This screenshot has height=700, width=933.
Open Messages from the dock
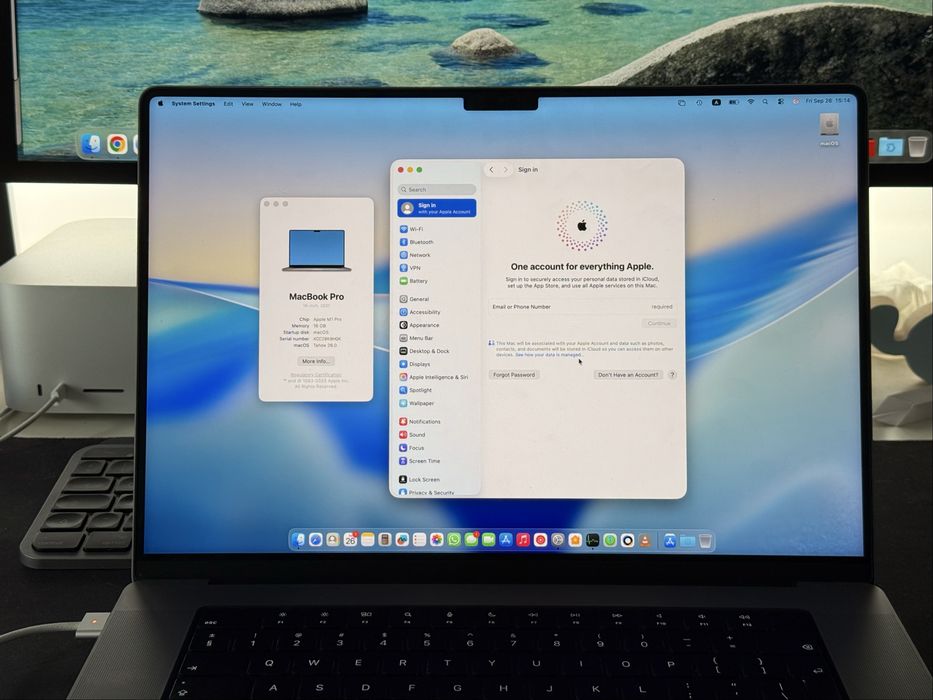coord(471,540)
